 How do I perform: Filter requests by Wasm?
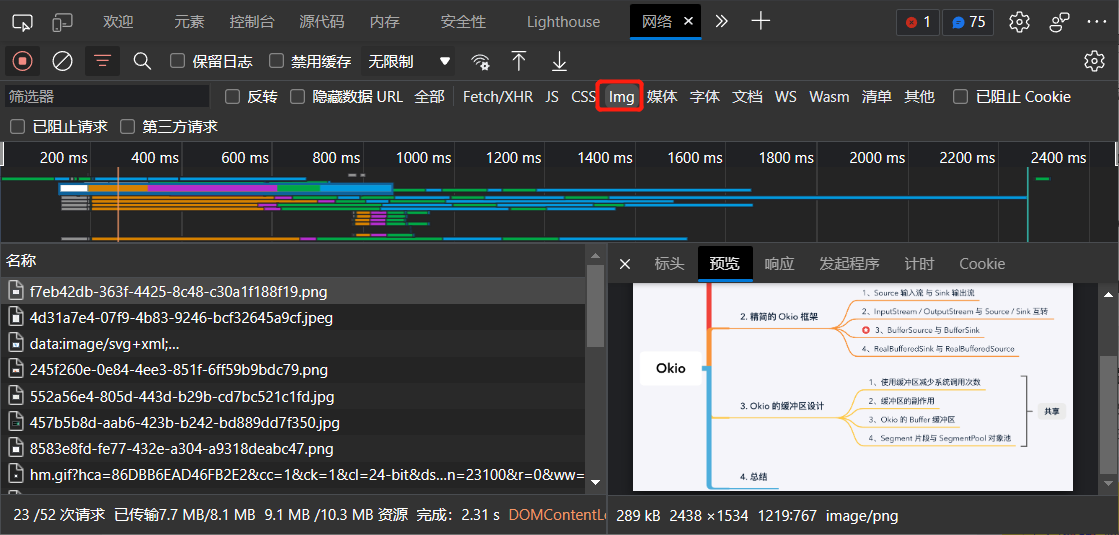pos(829,96)
